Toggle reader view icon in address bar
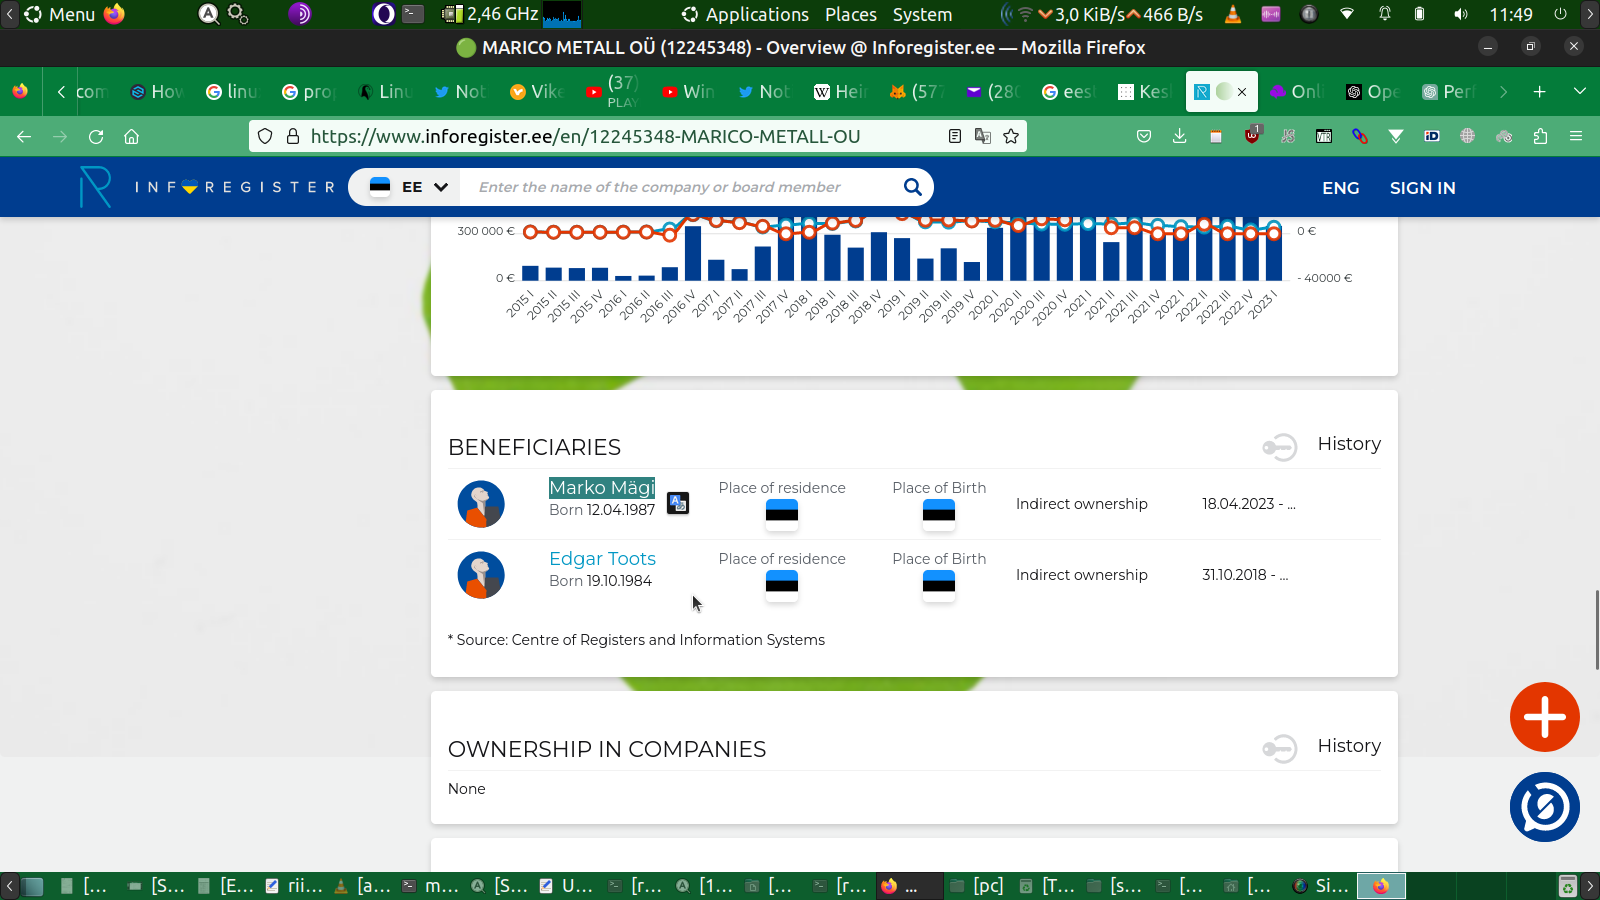 [955, 136]
